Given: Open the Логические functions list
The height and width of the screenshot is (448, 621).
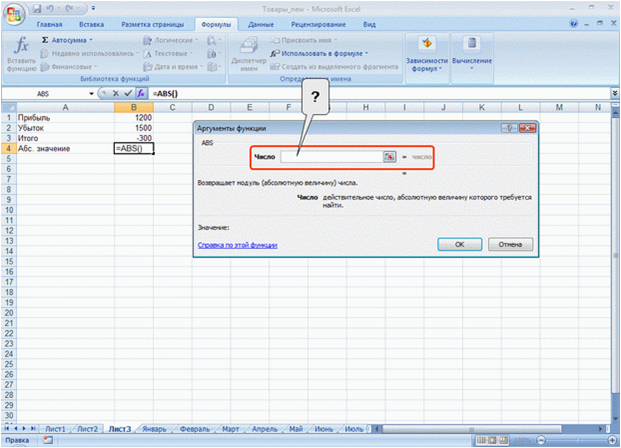Looking at the screenshot, I should pyautogui.click(x=171, y=40).
